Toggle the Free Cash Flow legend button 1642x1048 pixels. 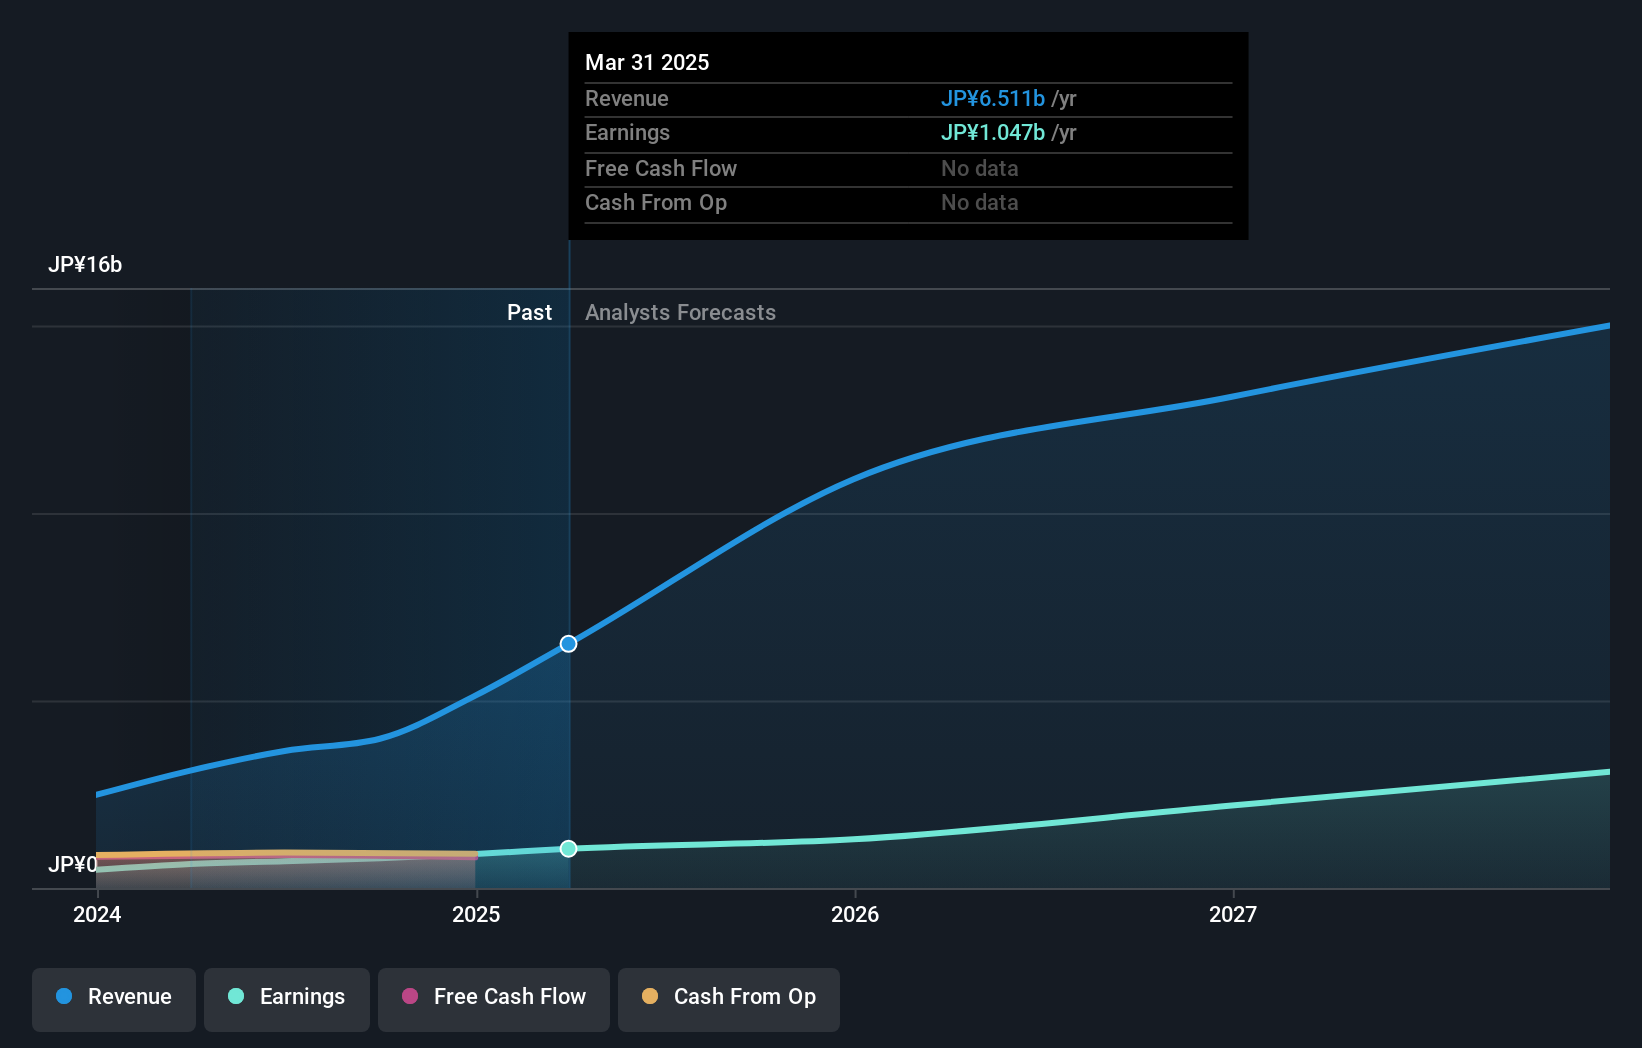point(494,999)
